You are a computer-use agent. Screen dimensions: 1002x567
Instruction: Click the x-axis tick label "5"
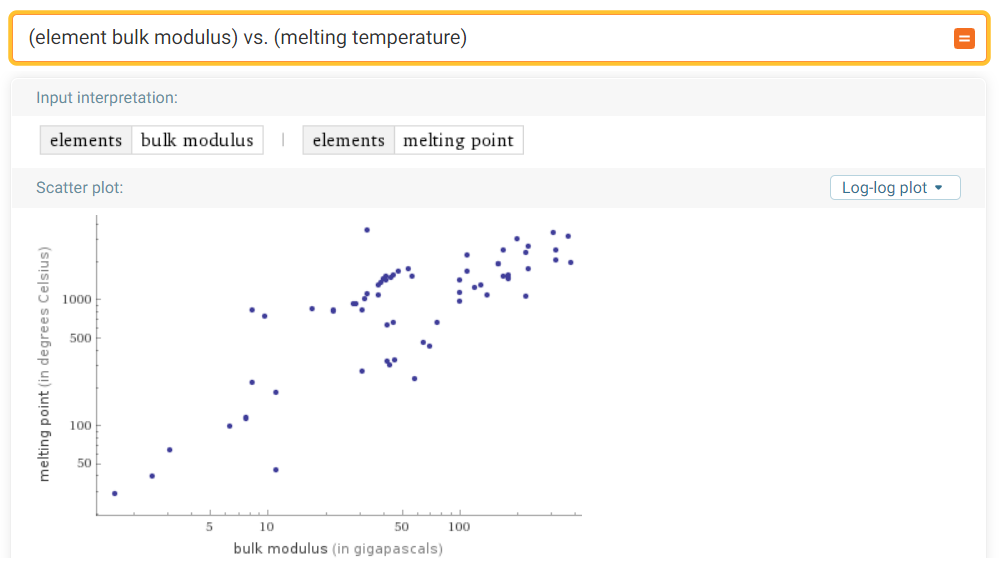(210, 526)
